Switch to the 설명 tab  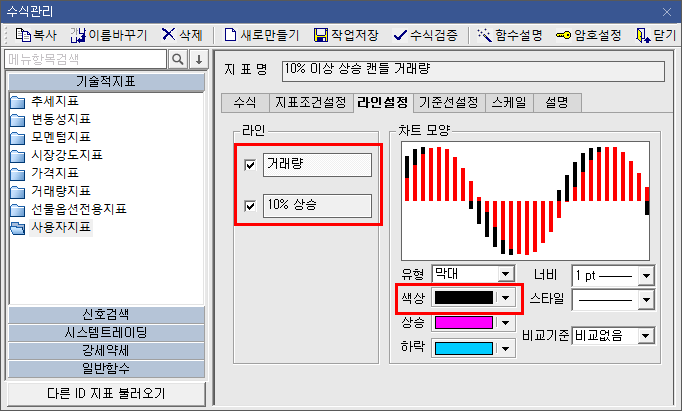(557, 103)
